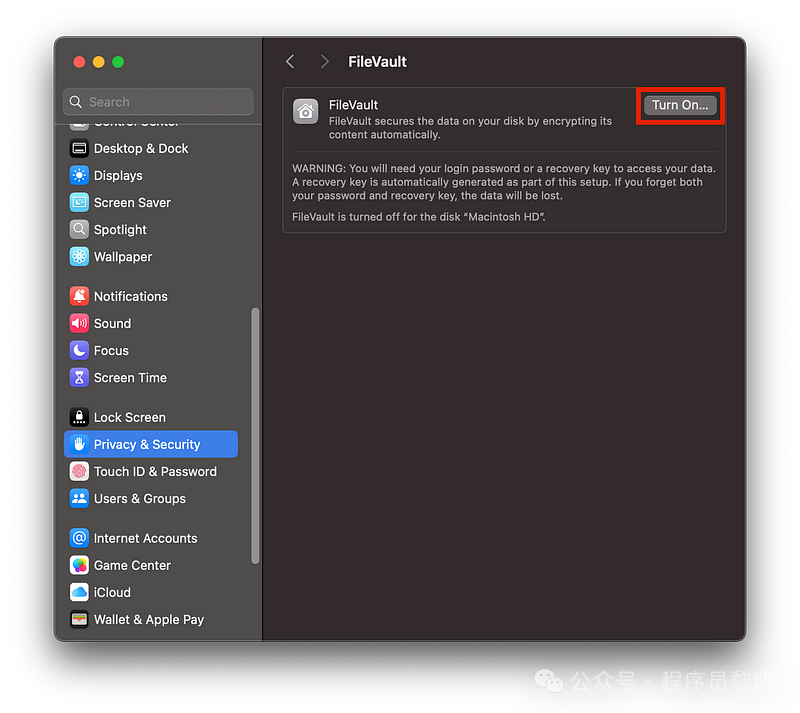Open Desktop & Dock settings label
Viewport: 800px width, 713px height.
click(141, 149)
